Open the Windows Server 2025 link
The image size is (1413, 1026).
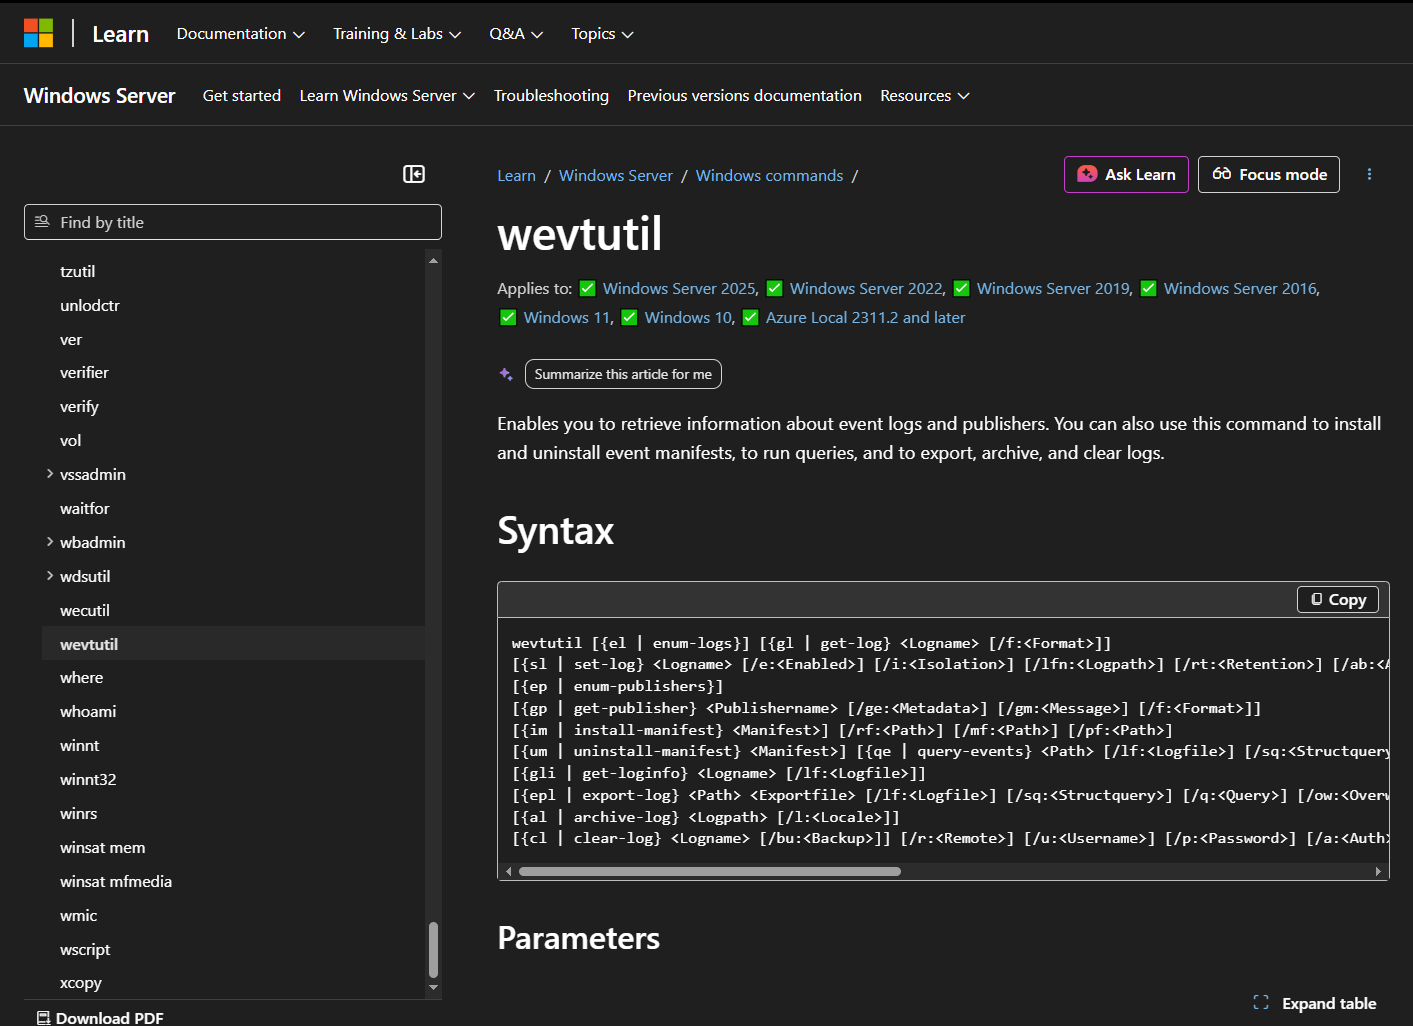point(679,289)
